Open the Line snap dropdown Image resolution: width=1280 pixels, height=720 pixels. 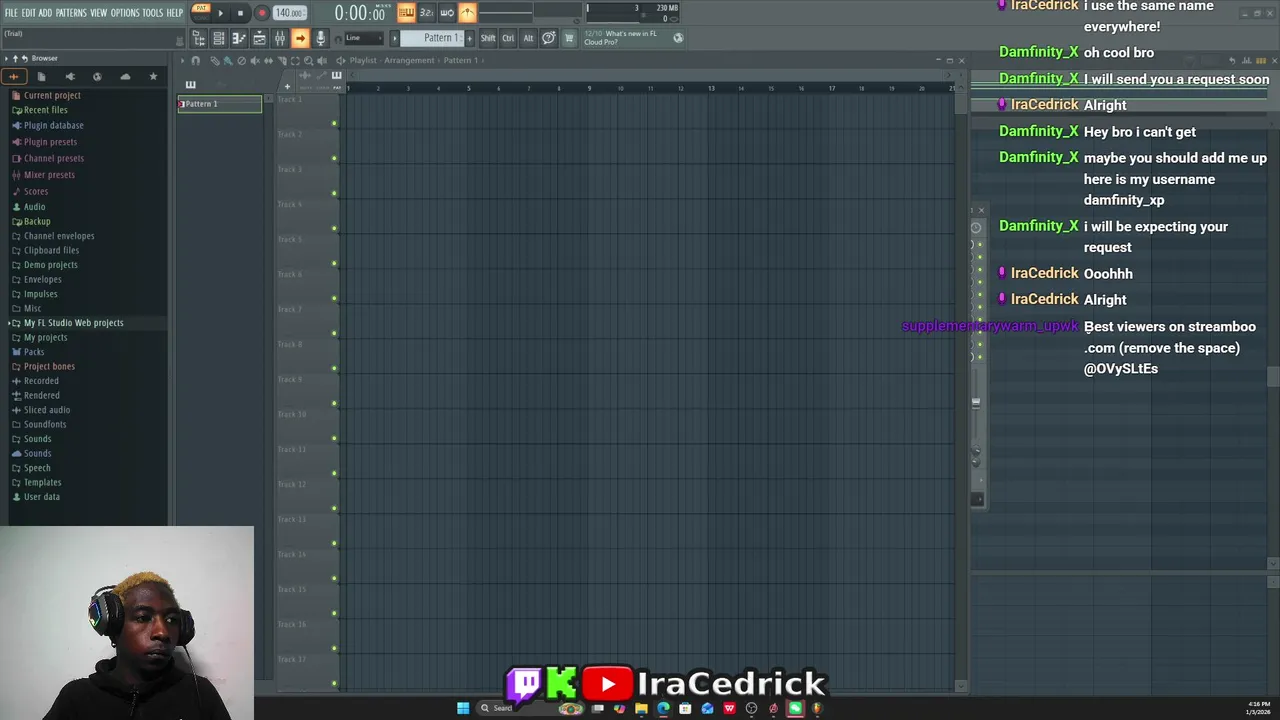tap(364, 38)
